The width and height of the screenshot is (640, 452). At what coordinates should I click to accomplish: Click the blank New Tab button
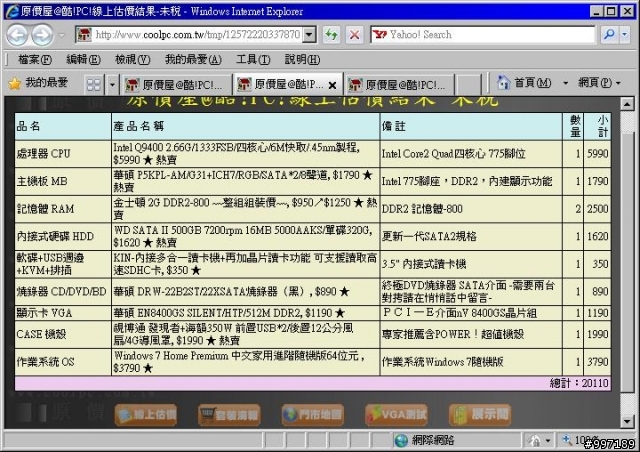click(468, 85)
